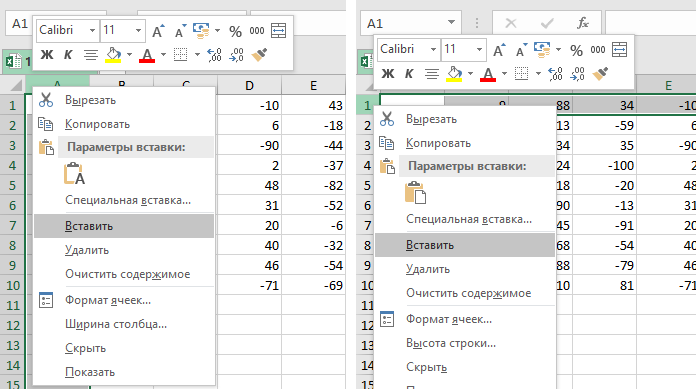The width and height of the screenshot is (696, 389).
Task: Open Специальная вставка... in left context menu
Action: pos(128,200)
